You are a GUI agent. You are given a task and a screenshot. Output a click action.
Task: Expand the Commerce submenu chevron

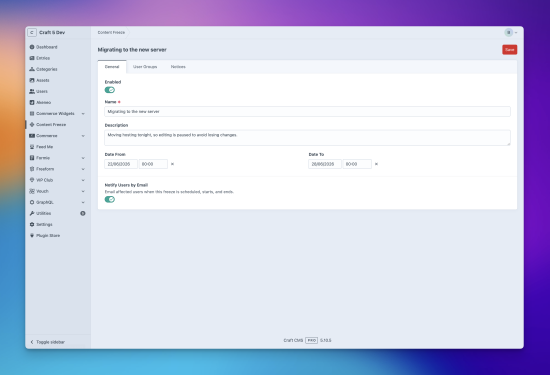pos(83,136)
